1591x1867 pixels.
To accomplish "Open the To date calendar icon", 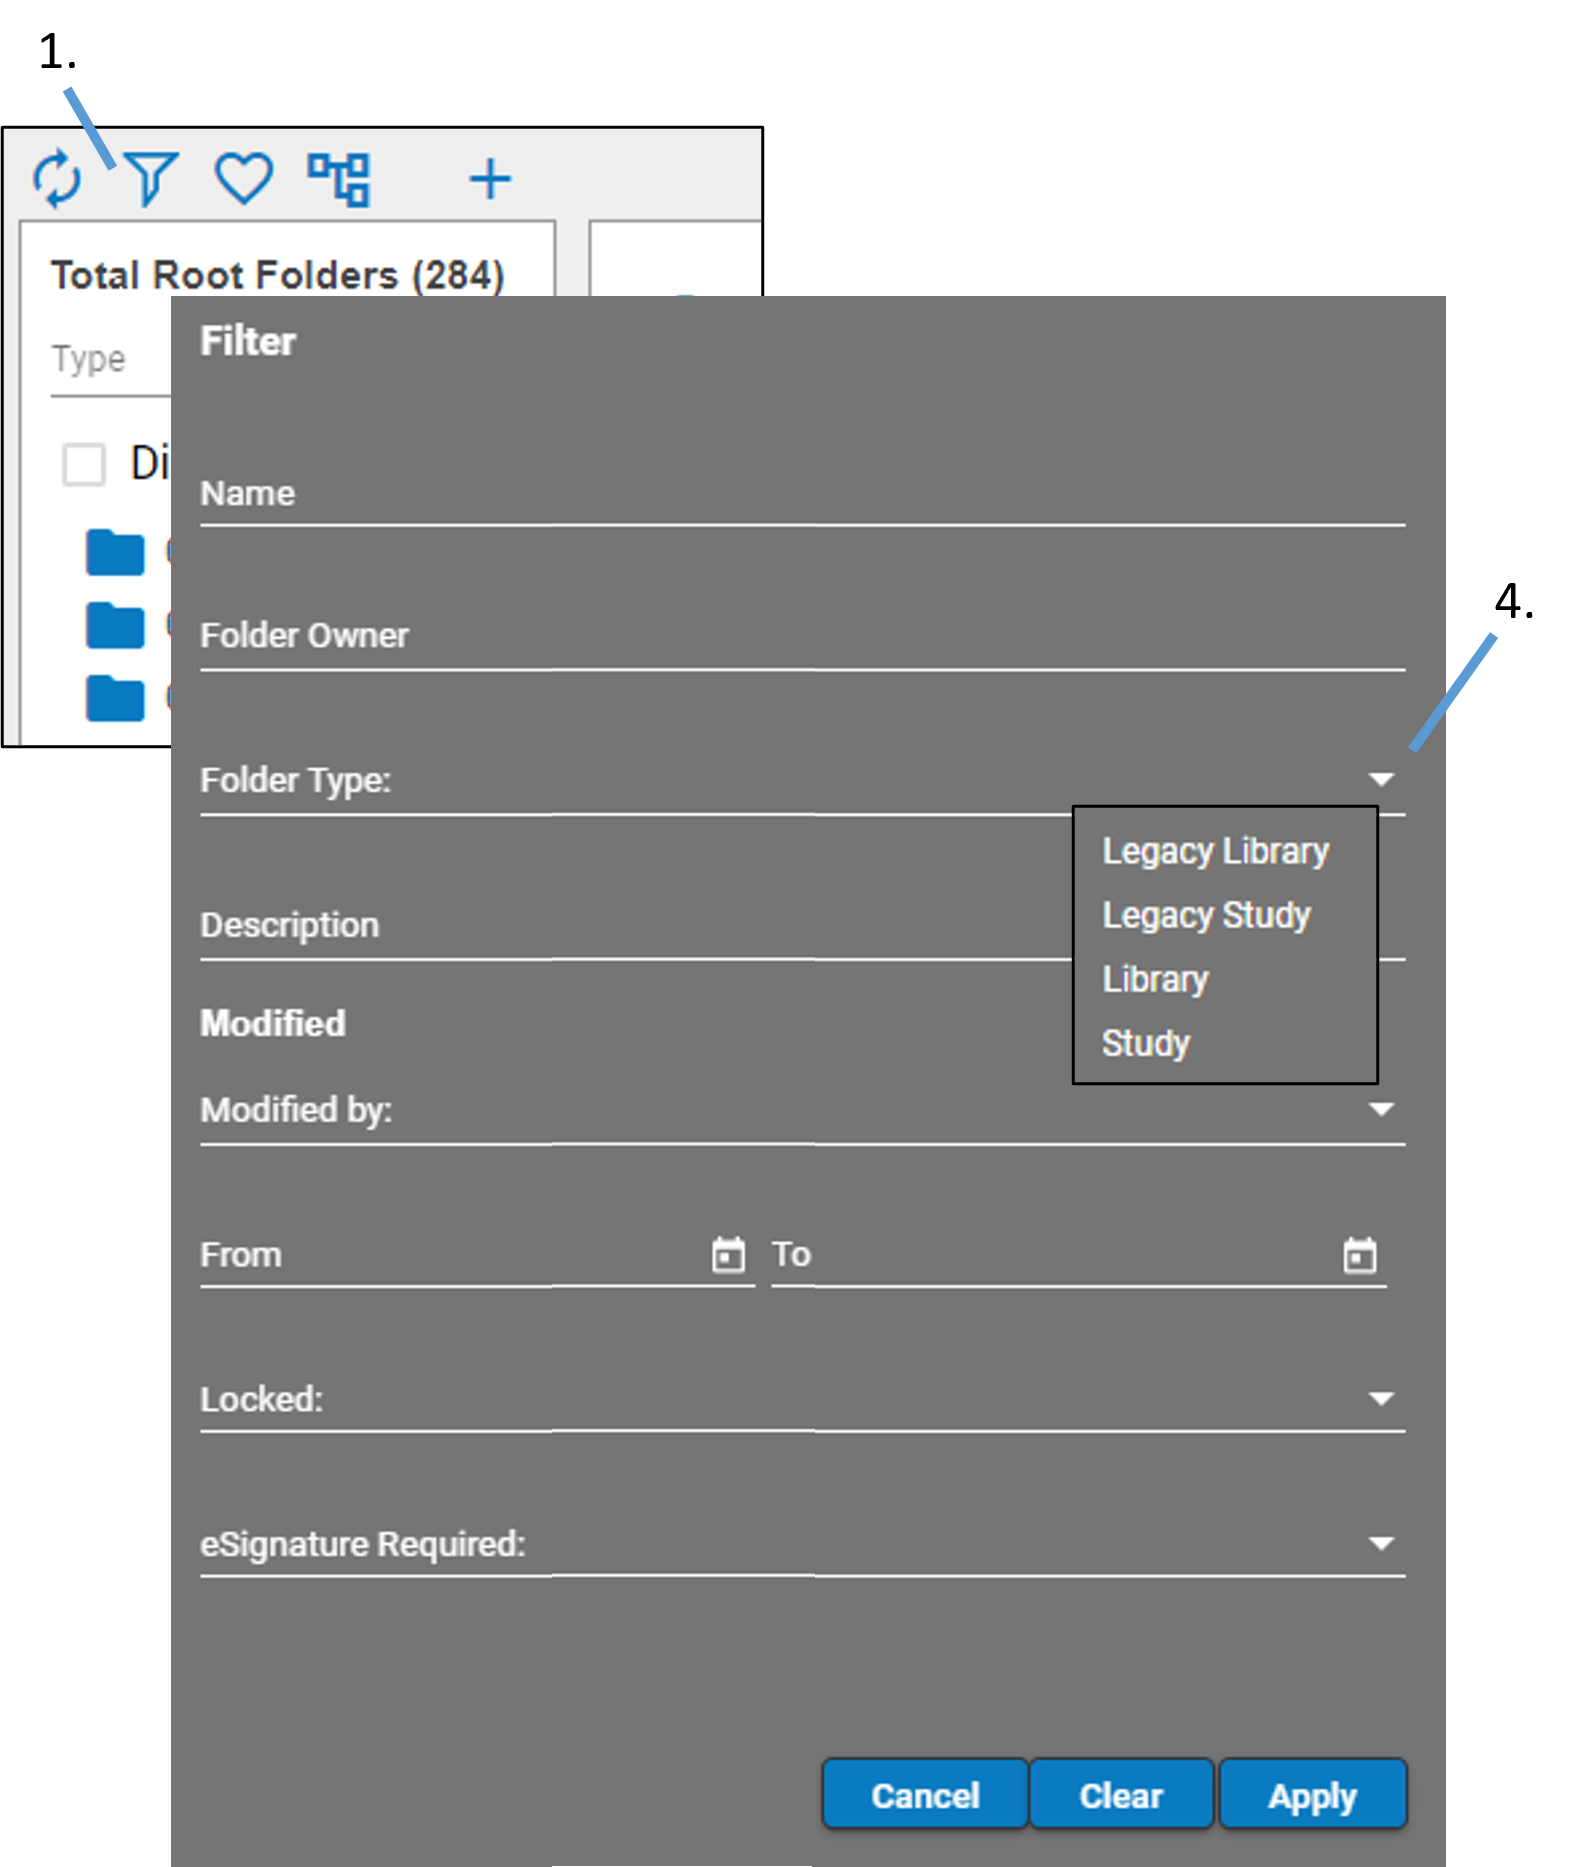I will coord(1359,1255).
